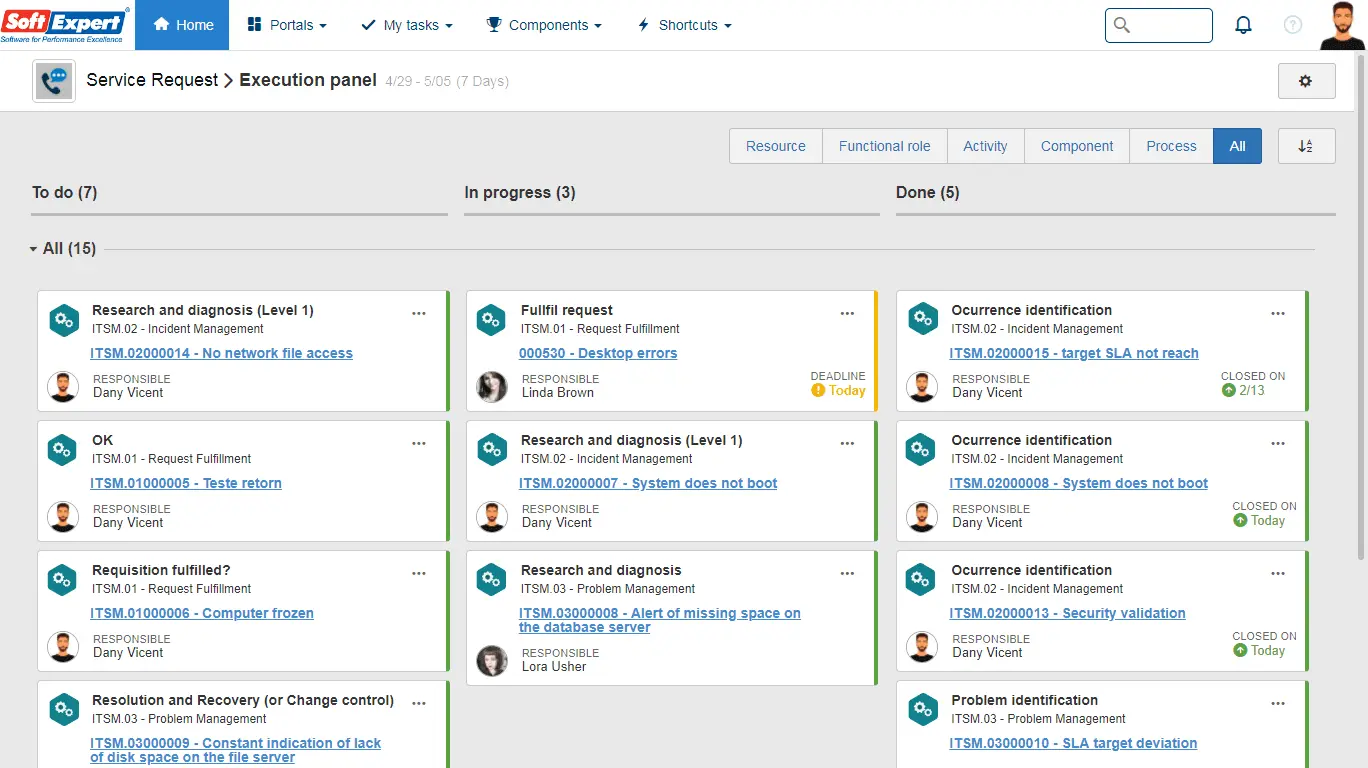Click the search input field
Image resolution: width=1368 pixels, height=768 pixels.
[1168, 25]
